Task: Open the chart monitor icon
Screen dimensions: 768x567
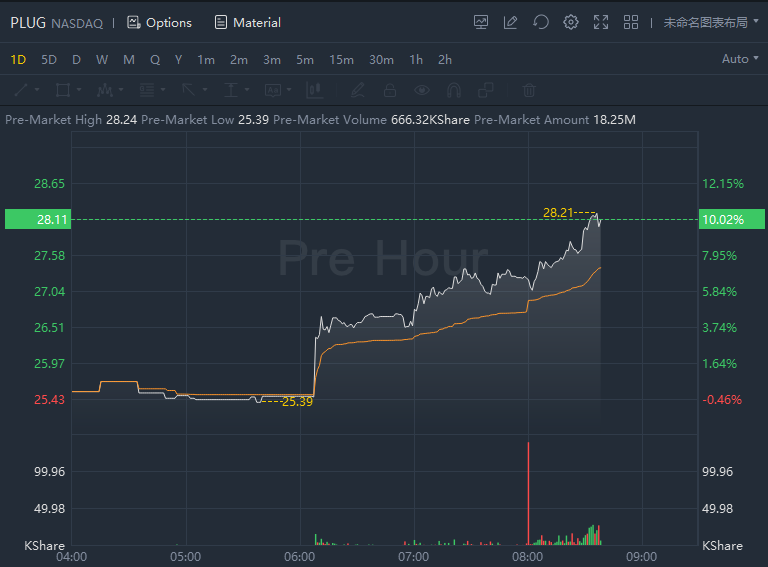Action: pos(481,22)
